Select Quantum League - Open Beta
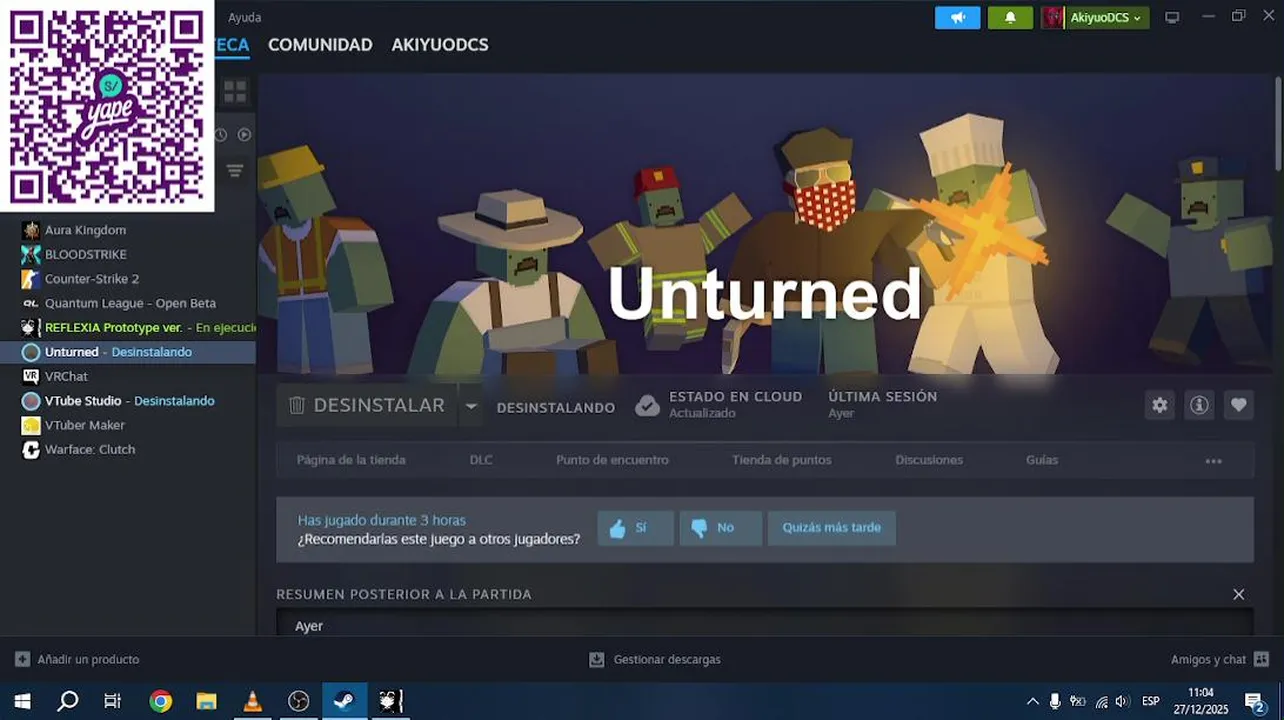 (x=128, y=303)
